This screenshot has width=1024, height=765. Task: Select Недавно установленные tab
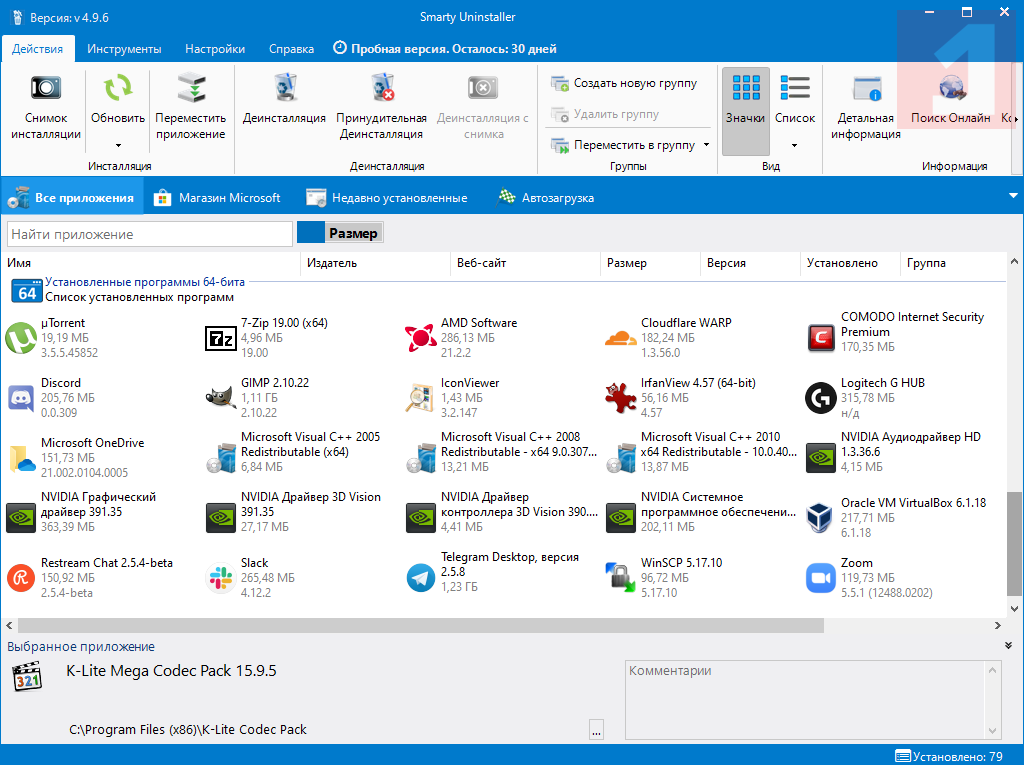pos(387,197)
